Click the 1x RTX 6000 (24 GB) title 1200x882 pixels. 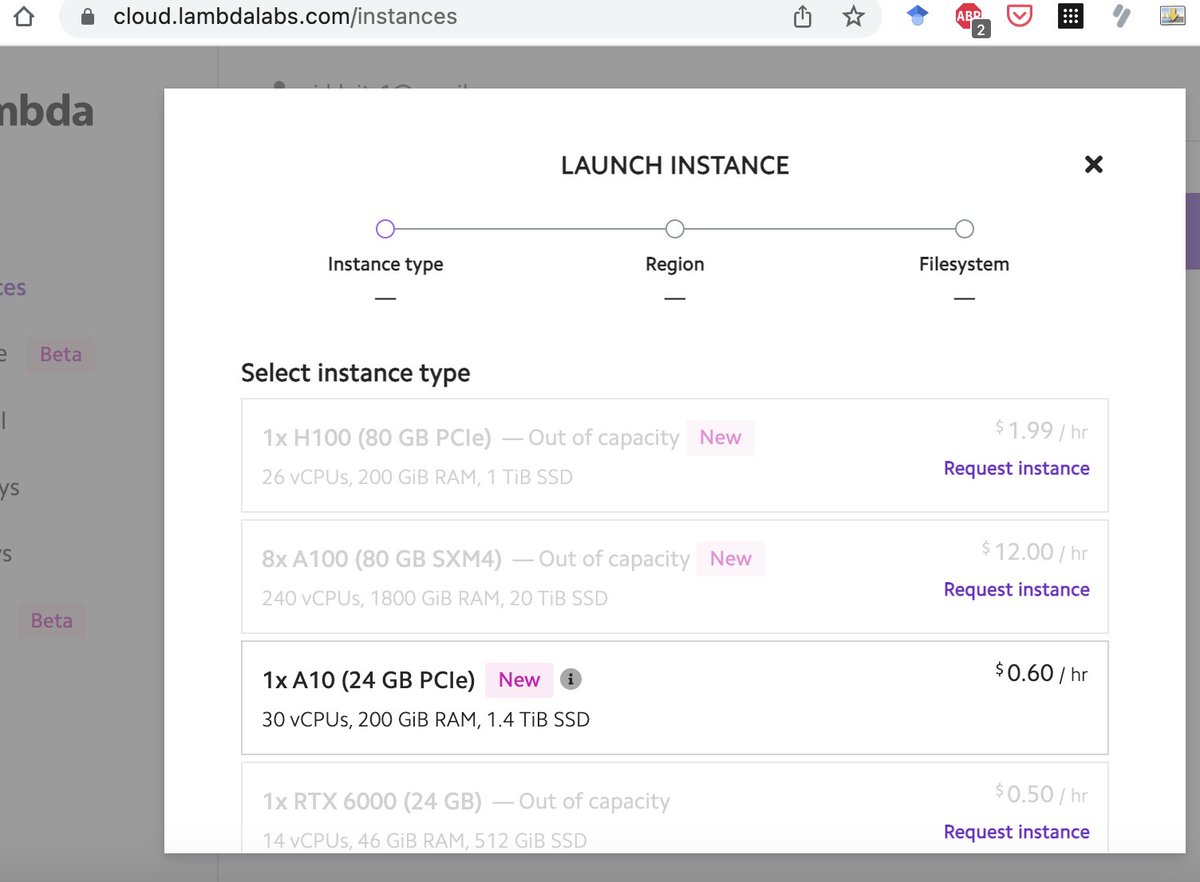pyautogui.click(x=372, y=801)
